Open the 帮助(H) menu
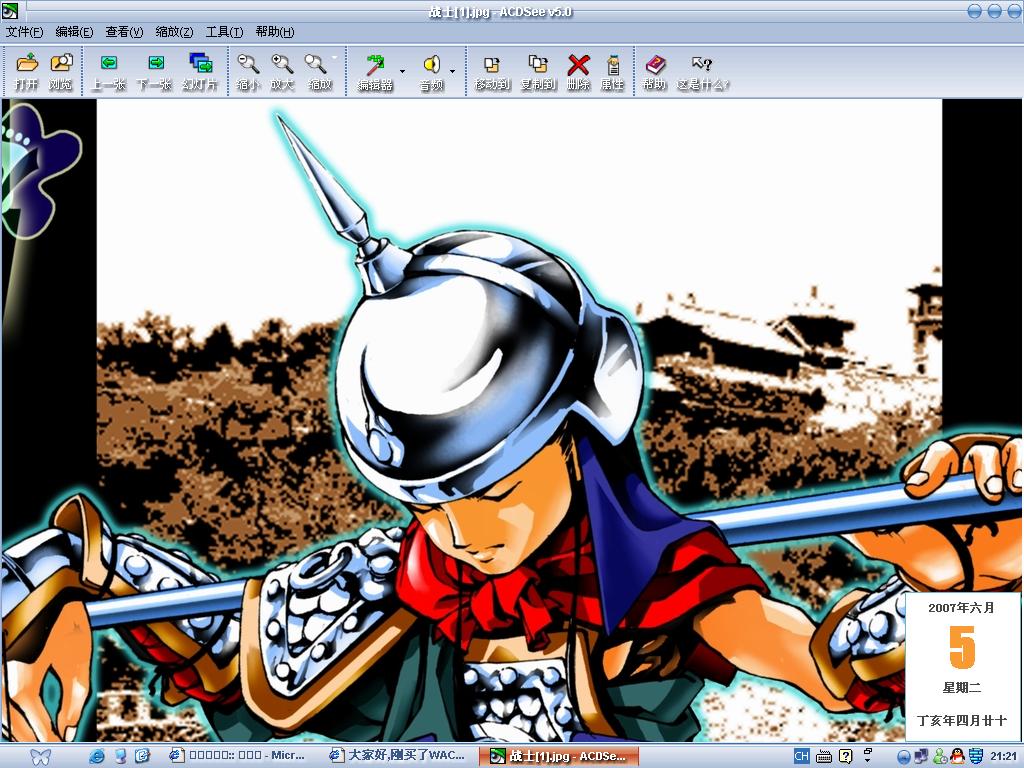Screen dimensions: 1024x768 (x=275, y=31)
